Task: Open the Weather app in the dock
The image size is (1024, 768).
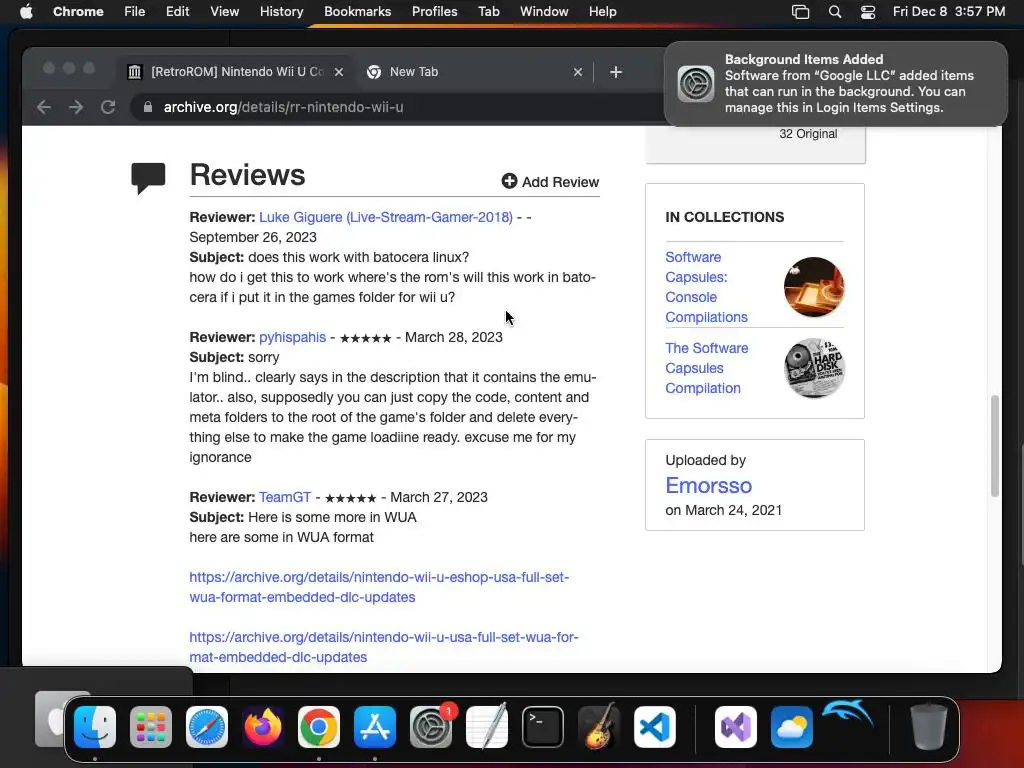Action: [792, 726]
